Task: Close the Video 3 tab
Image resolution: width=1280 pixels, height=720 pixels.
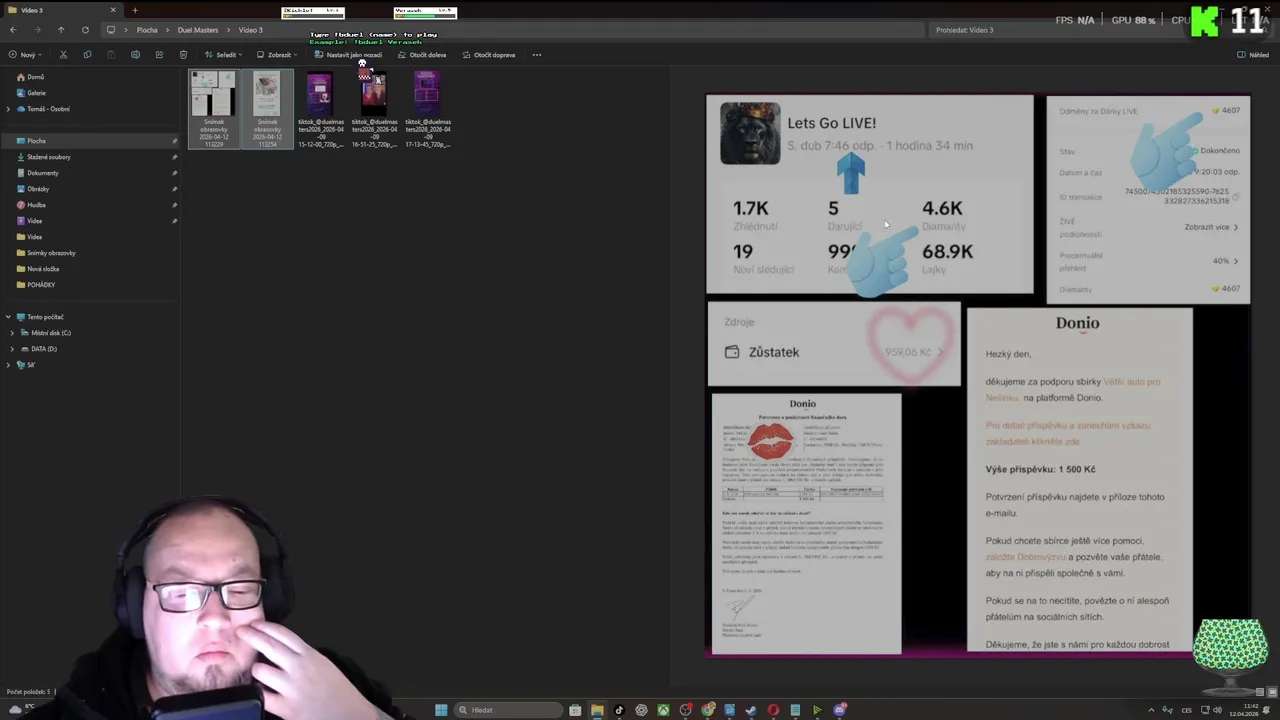Action: pos(113,10)
